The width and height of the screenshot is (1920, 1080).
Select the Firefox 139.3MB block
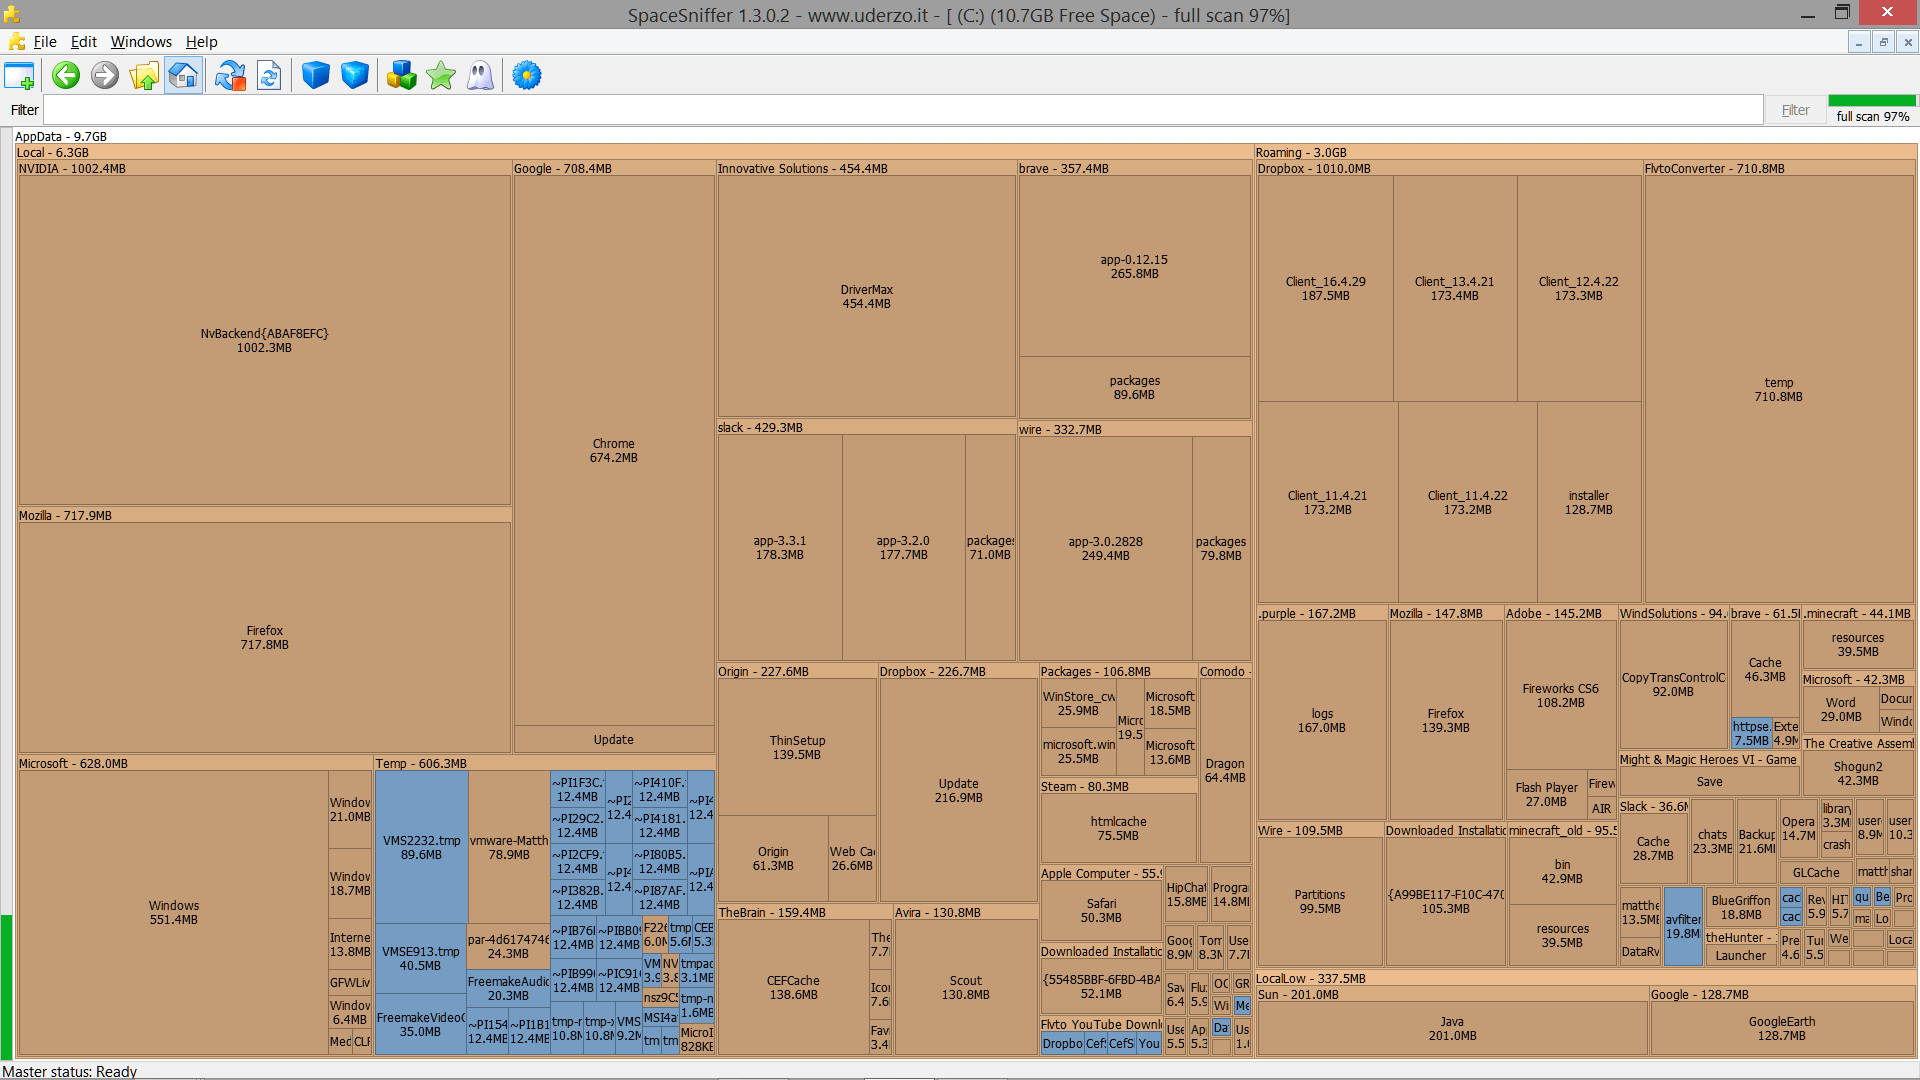[x=1446, y=720]
